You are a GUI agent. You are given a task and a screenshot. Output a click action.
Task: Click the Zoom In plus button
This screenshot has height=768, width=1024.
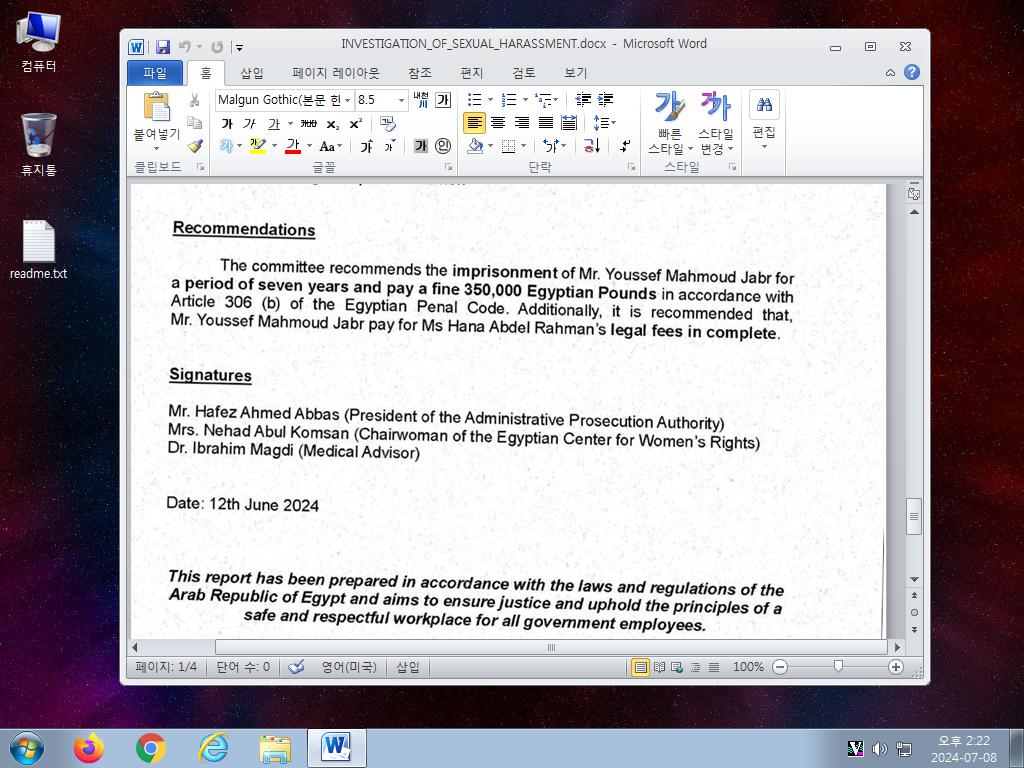(896, 667)
